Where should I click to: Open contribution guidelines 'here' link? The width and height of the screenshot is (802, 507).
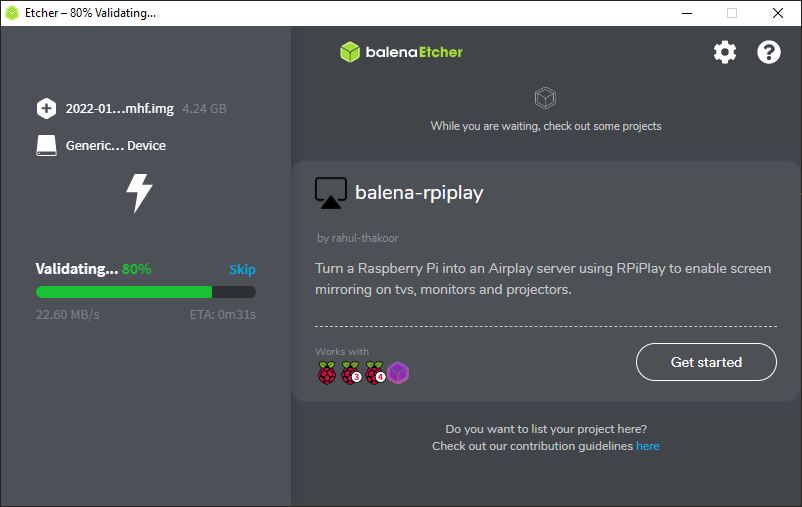click(648, 446)
